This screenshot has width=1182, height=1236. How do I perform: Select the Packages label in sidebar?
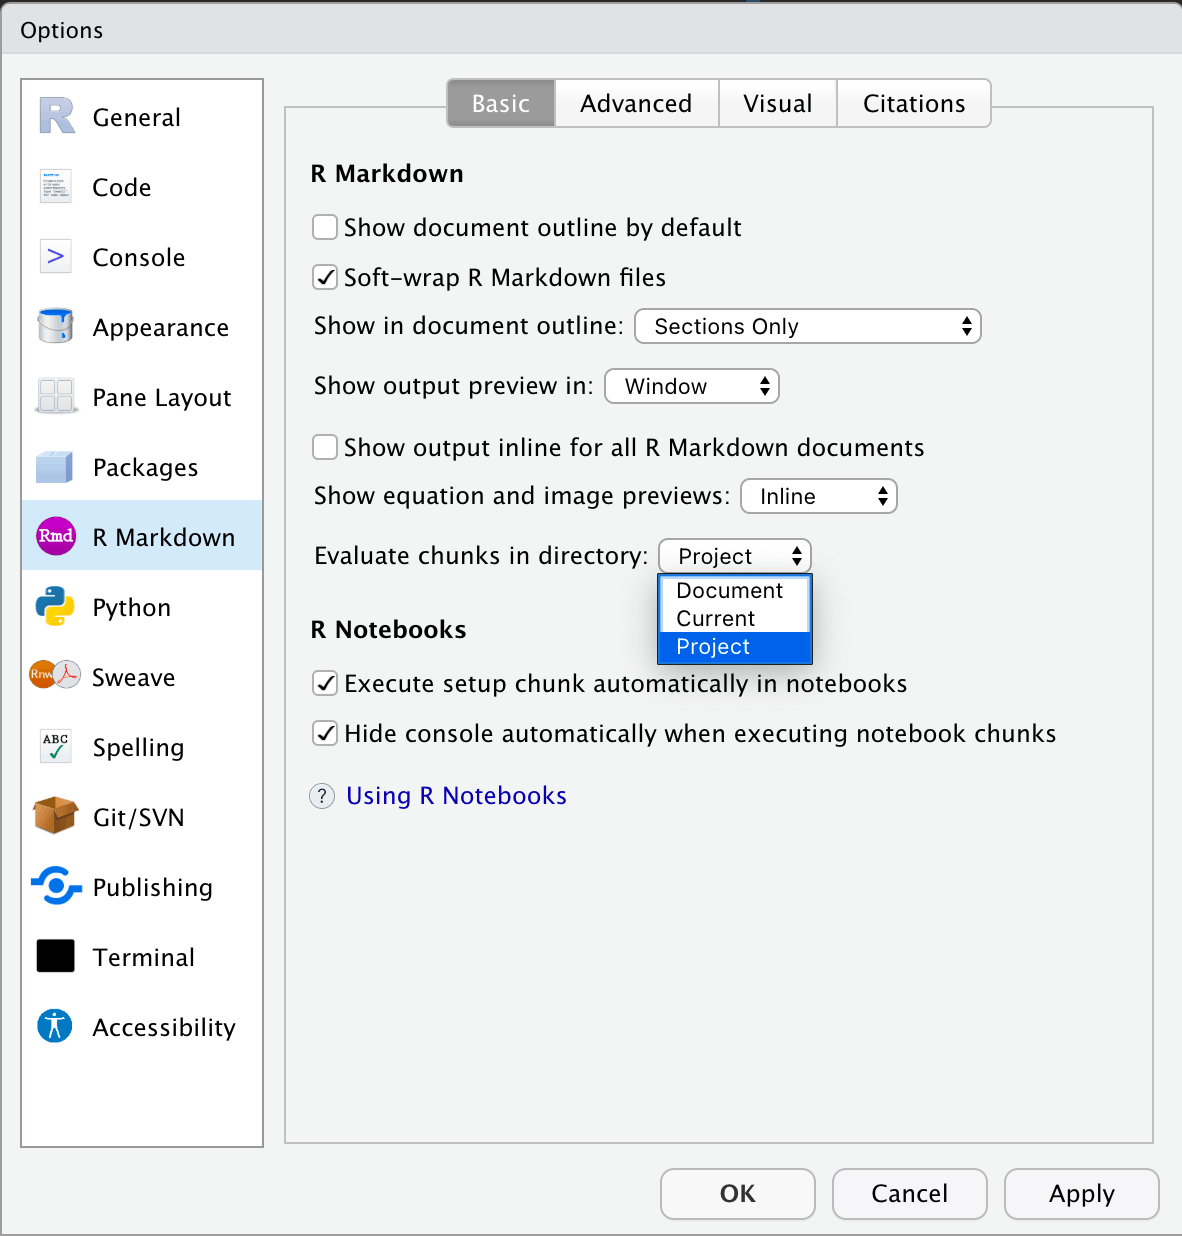pos(146,468)
